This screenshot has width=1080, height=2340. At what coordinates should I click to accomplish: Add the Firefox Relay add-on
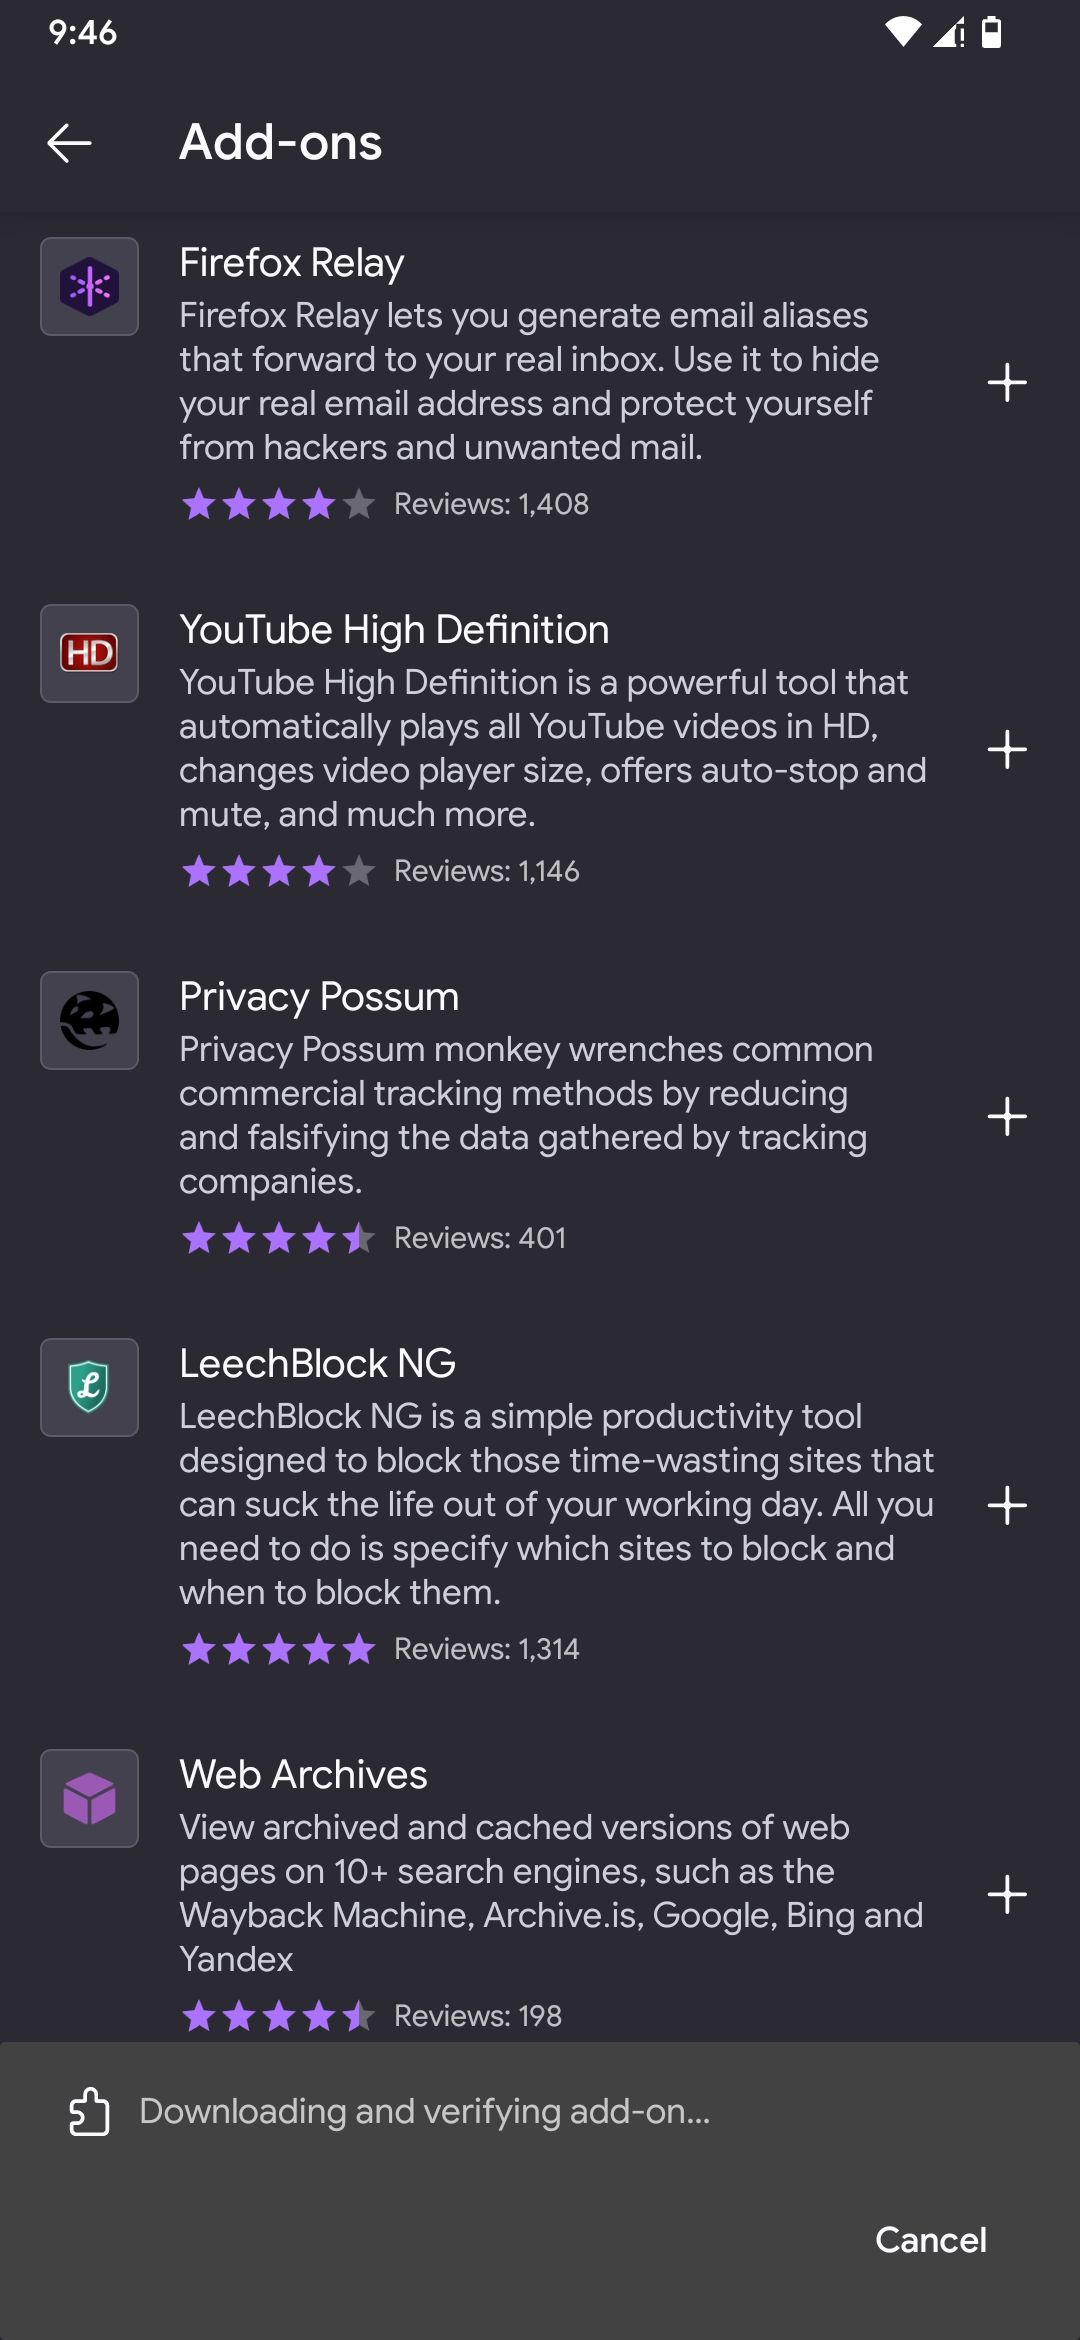pos(1006,383)
